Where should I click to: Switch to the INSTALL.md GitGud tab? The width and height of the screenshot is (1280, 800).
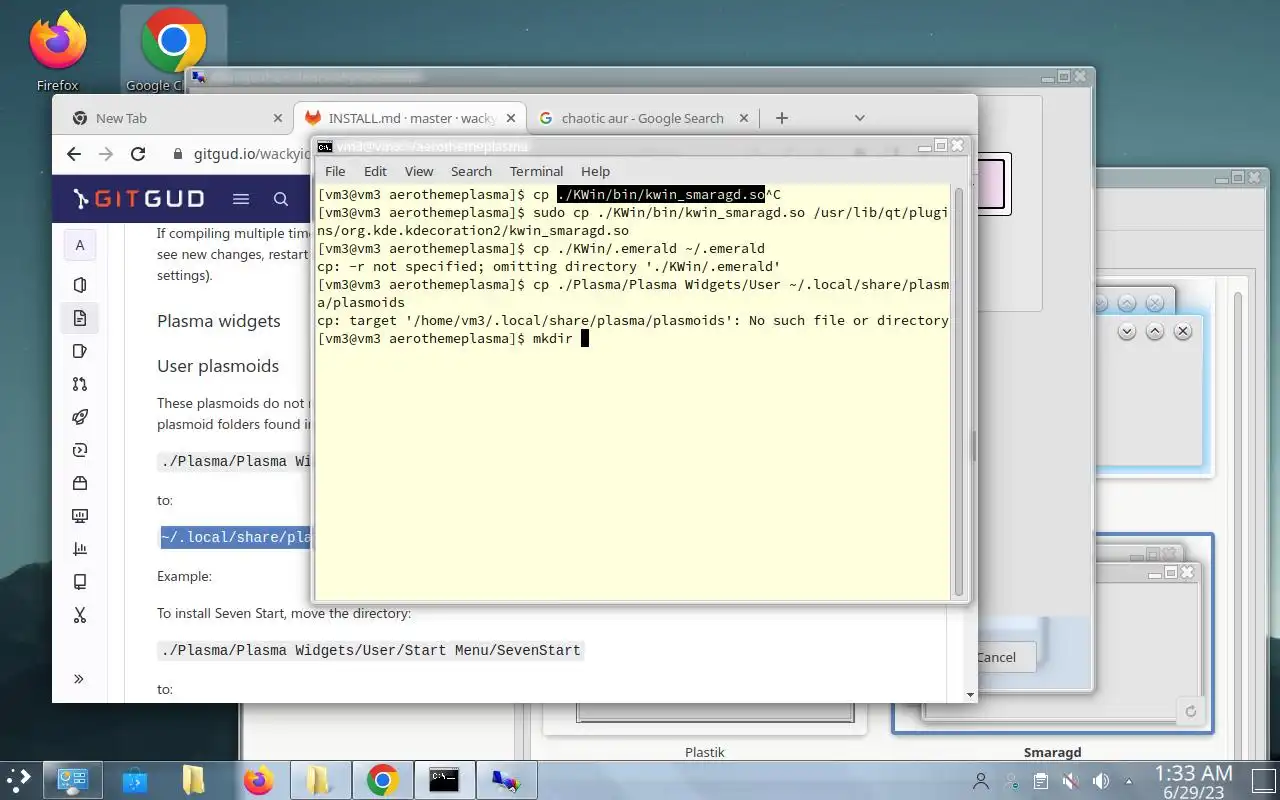[411, 118]
